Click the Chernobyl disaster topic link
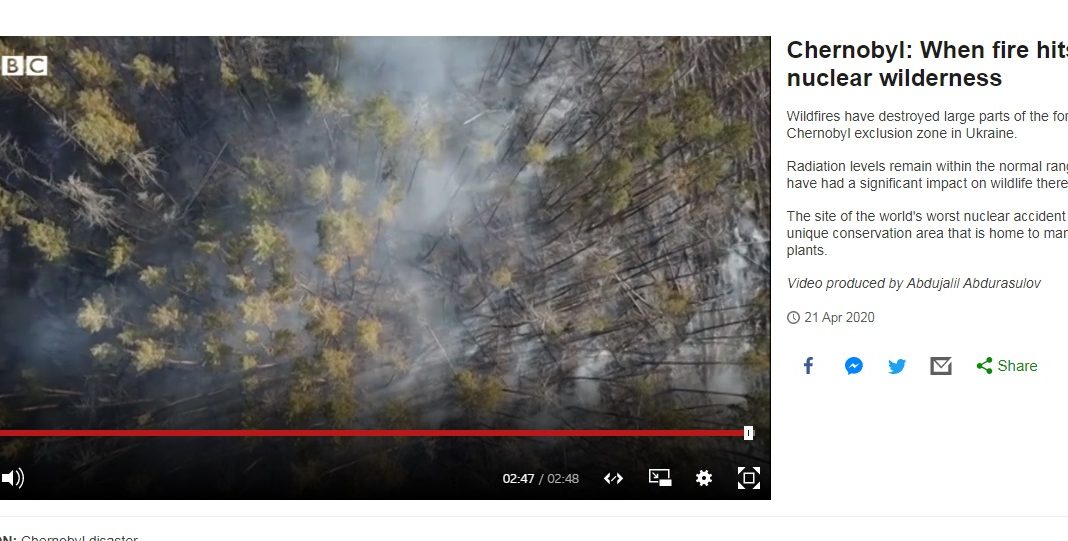The image size is (1068, 541). (79, 538)
